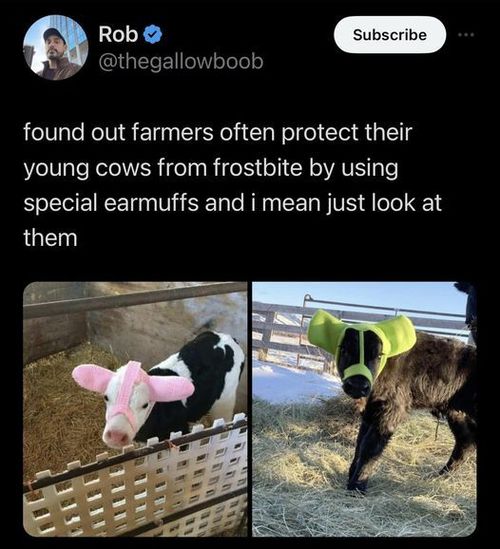Open the @thegallowboob handle link
Screen dimensions: 500x549
tap(181, 62)
